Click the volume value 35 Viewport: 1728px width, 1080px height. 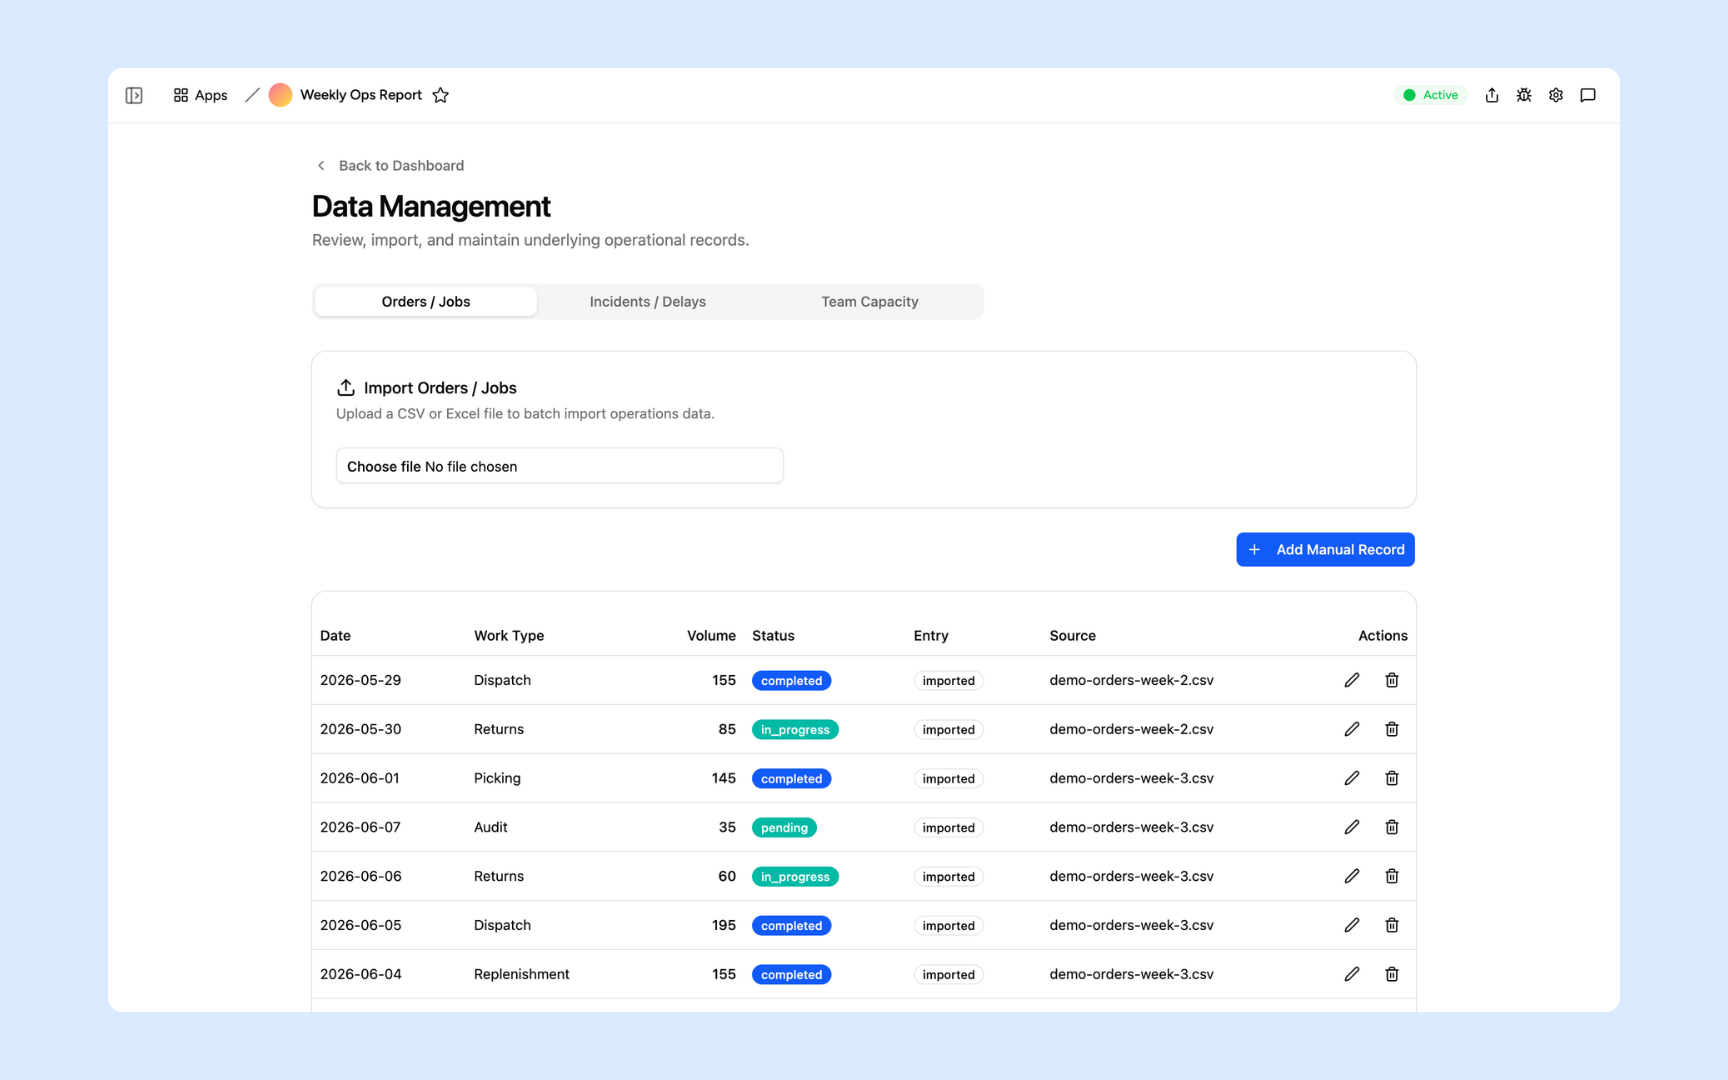[x=727, y=827]
